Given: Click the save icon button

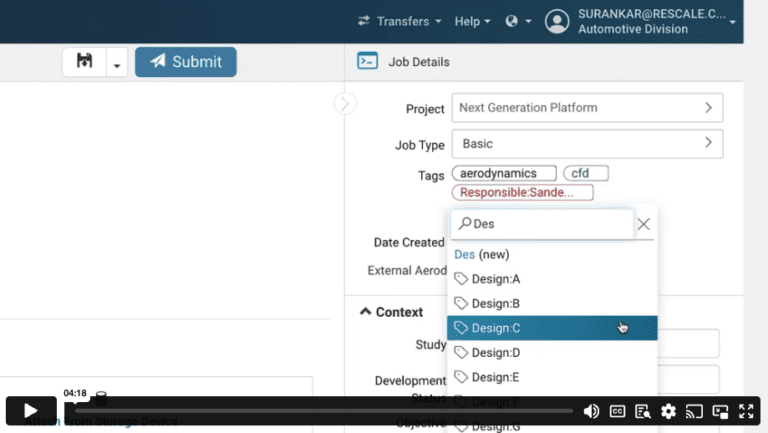Looking at the screenshot, I should (x=85, y=62).
